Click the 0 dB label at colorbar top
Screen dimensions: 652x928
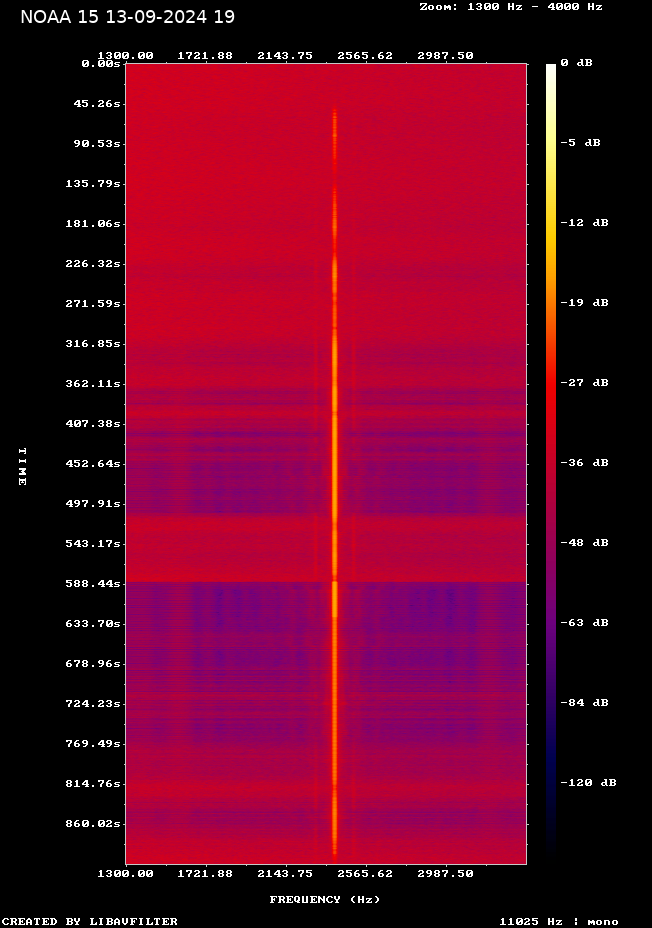click(576, 63)
